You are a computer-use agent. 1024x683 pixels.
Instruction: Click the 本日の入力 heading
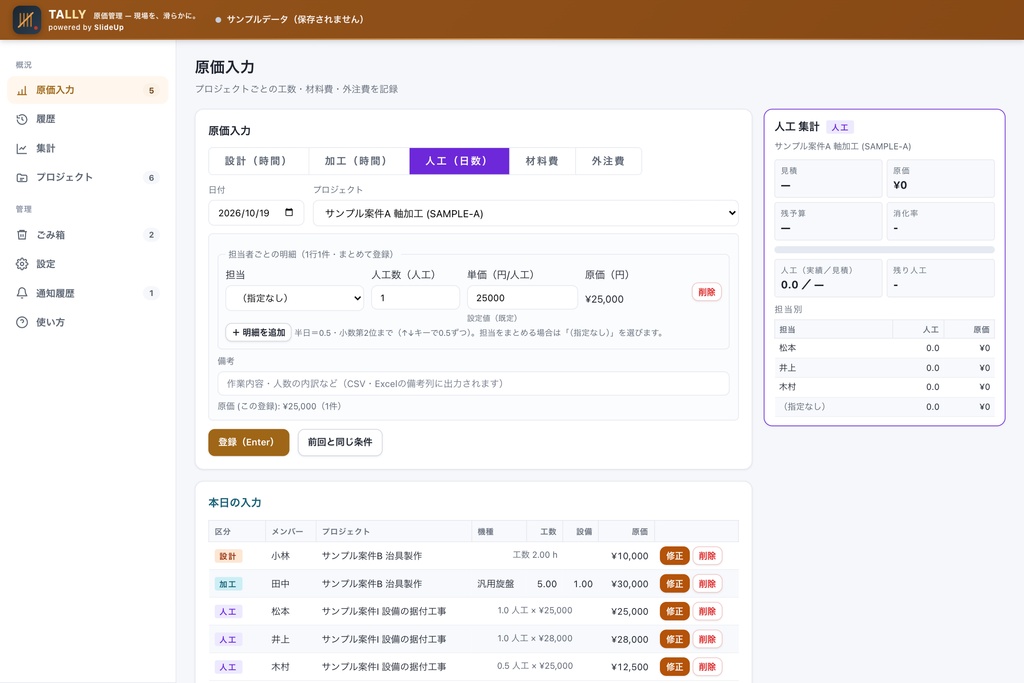(x=234, y=503)
